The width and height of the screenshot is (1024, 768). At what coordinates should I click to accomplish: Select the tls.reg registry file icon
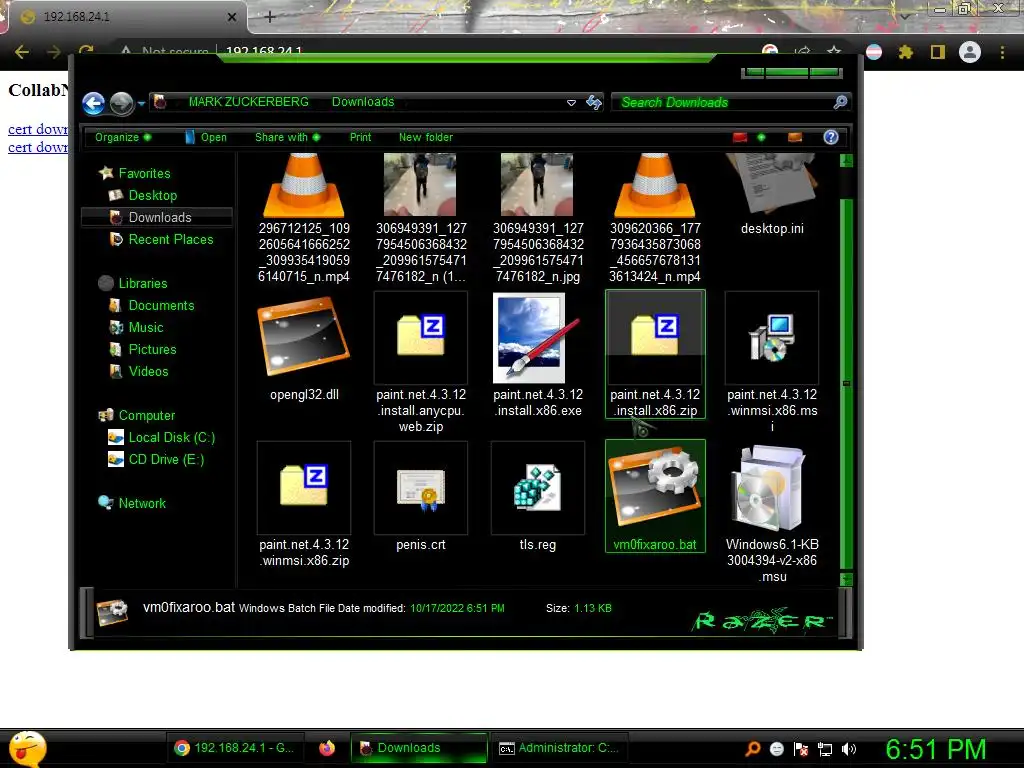click(x=537, y=487)
